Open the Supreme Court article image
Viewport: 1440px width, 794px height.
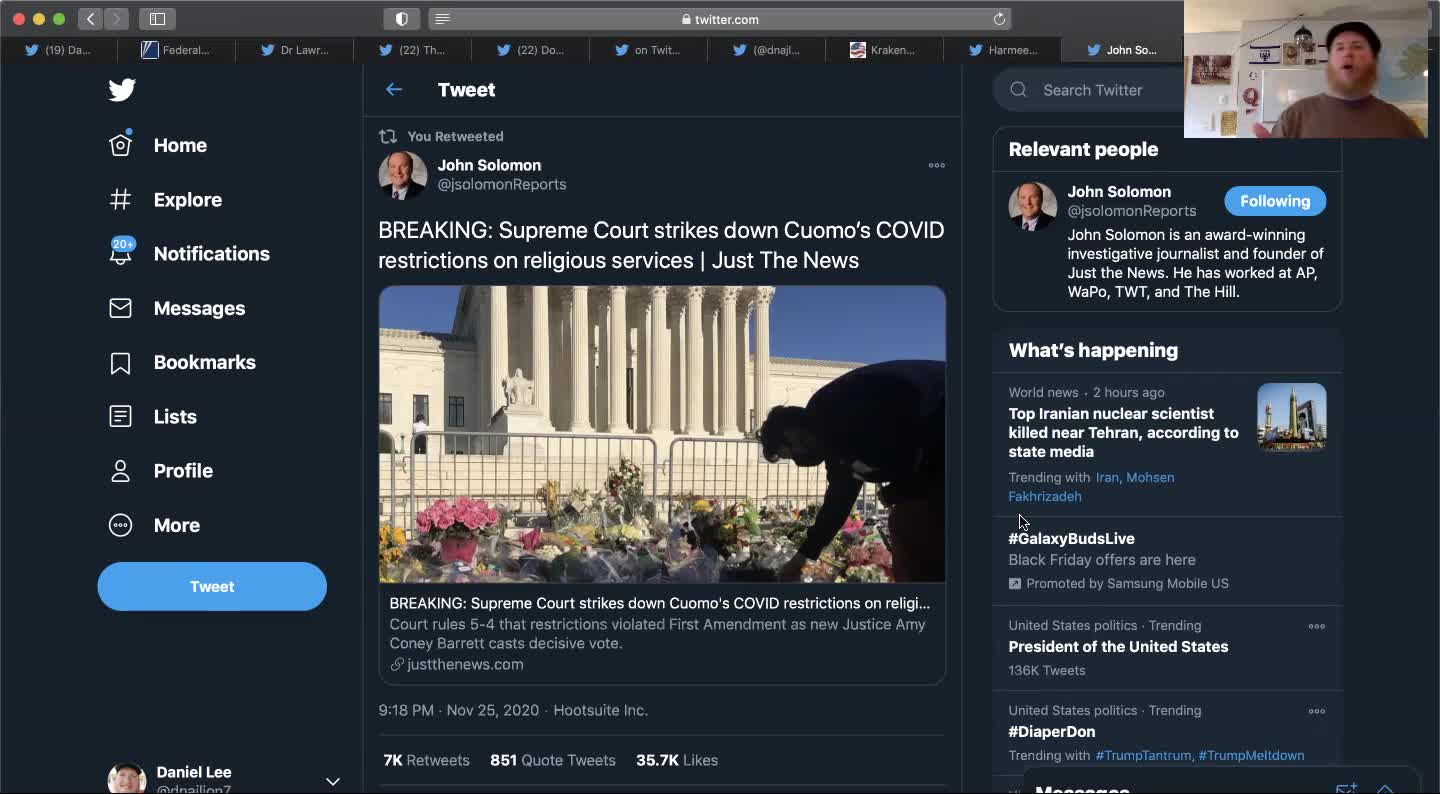pos(662,434)
